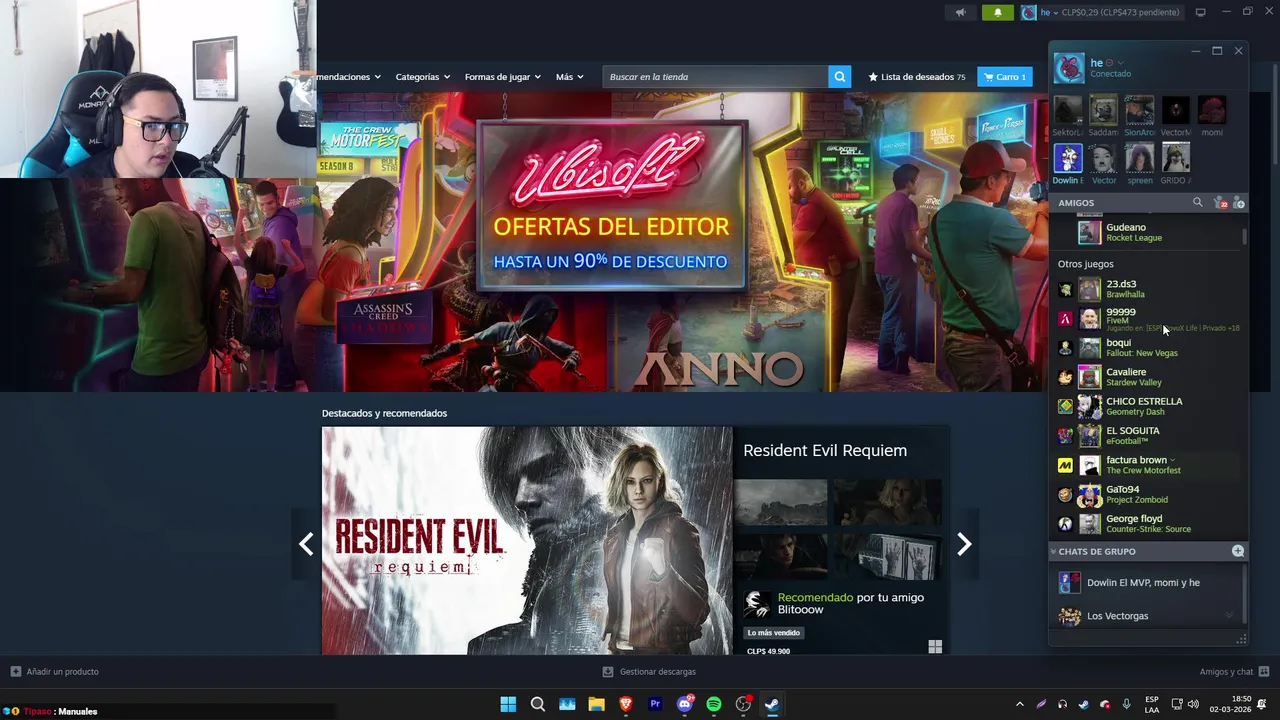Expand Los Vectorgas group chevron
Screen dimensions: 1280x720
click(x=1229, y=616)
